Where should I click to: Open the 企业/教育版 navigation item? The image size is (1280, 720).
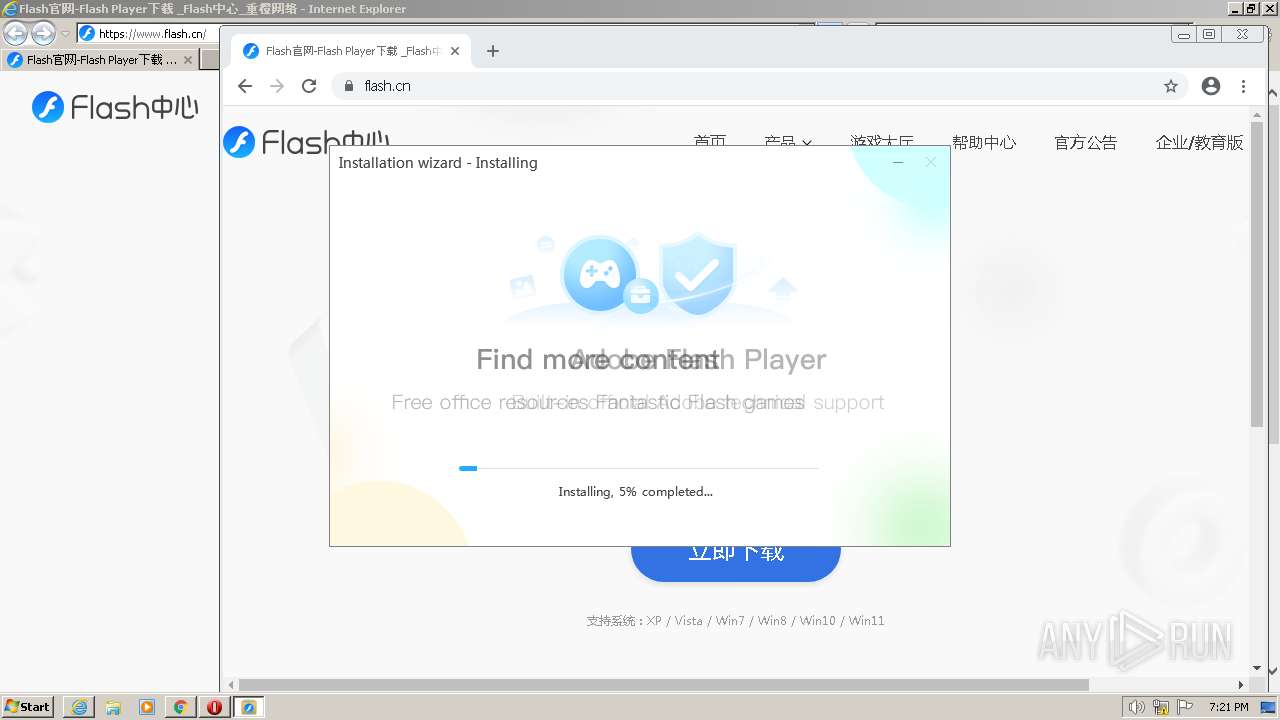[x=1199, y=142]
